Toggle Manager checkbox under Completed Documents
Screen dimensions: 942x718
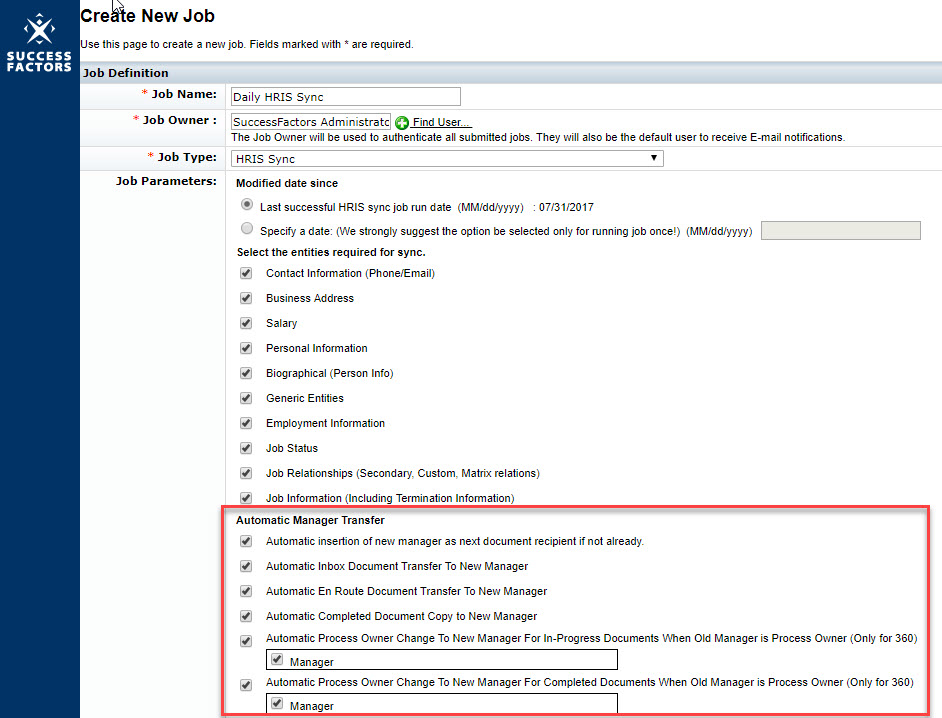pos(277,704)
